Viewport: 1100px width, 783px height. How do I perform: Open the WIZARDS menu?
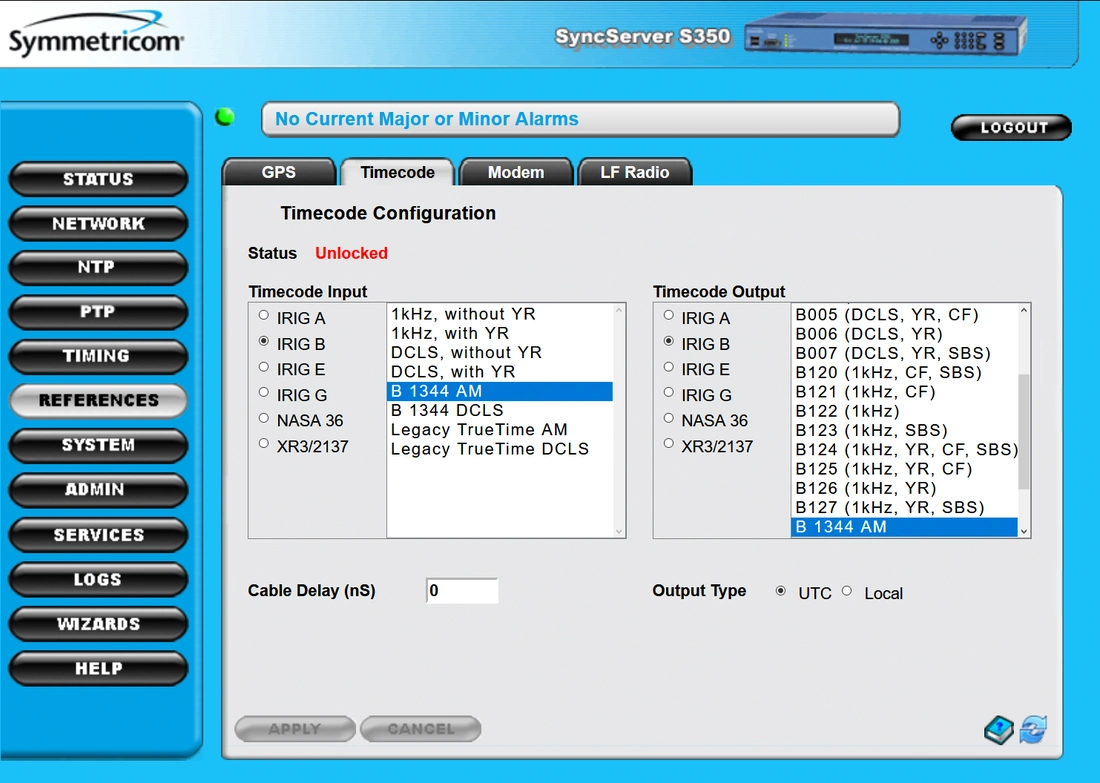tap(98, 624)
